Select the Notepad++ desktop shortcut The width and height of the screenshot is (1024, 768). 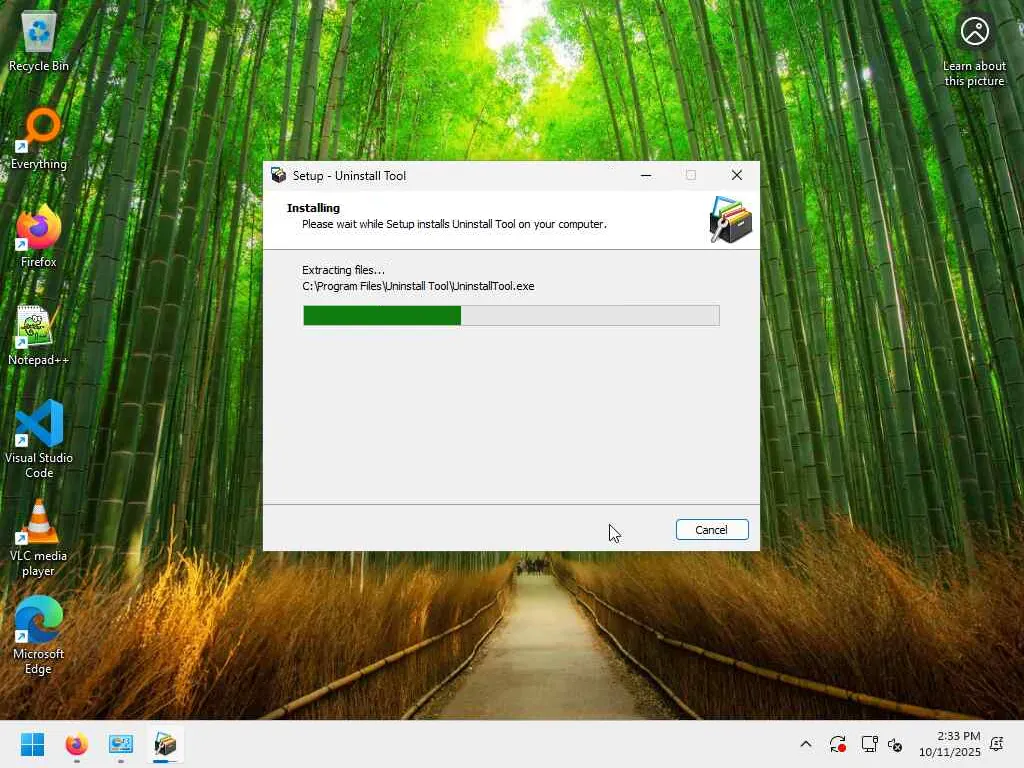(x=39, y=335)
